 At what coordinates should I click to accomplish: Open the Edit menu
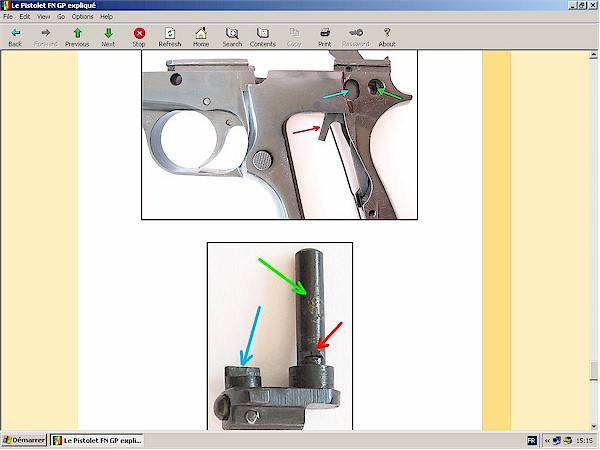point(25,17)
